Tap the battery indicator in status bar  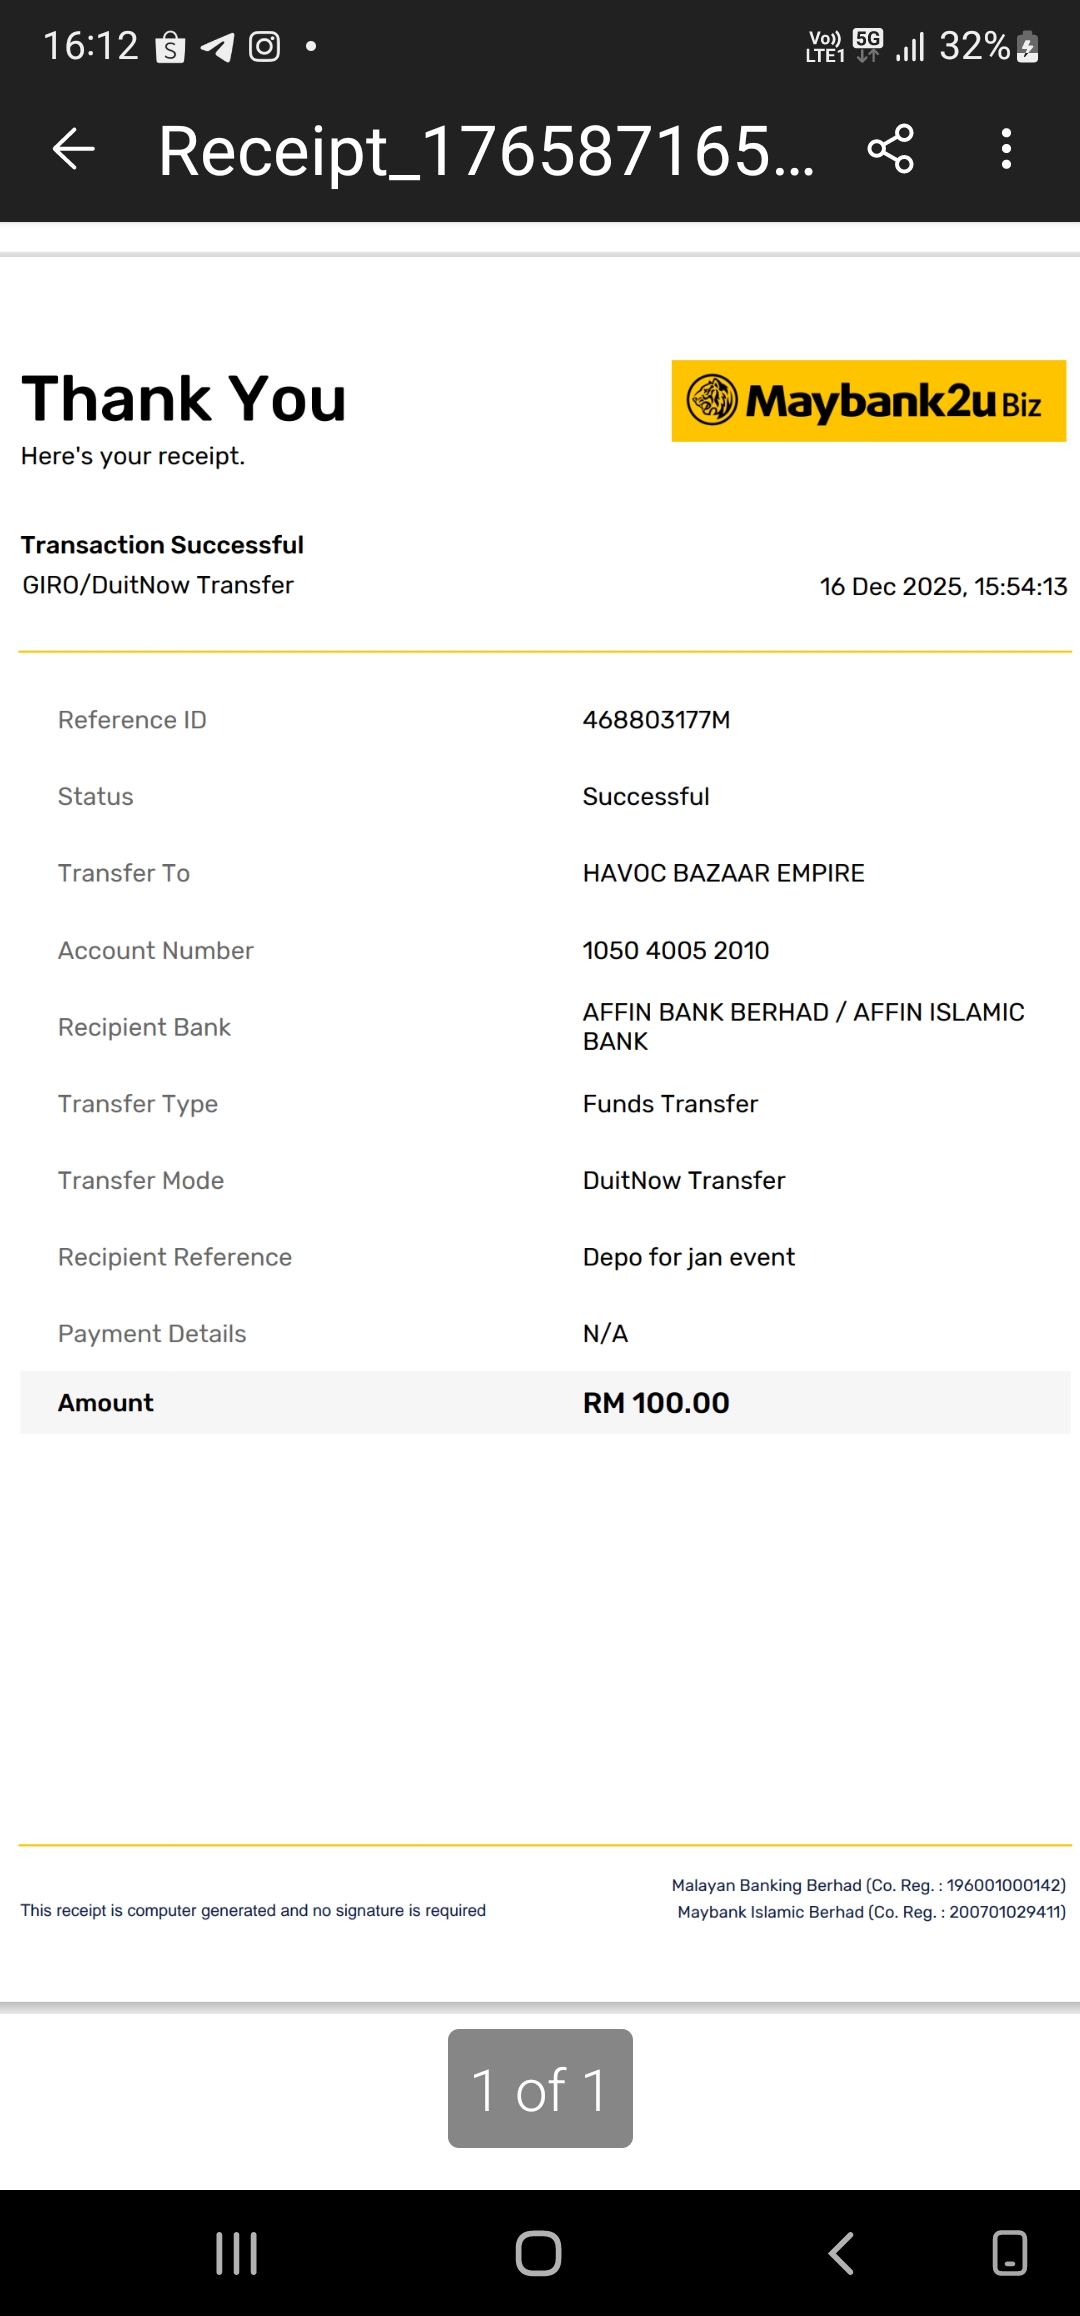point(1027,47)
